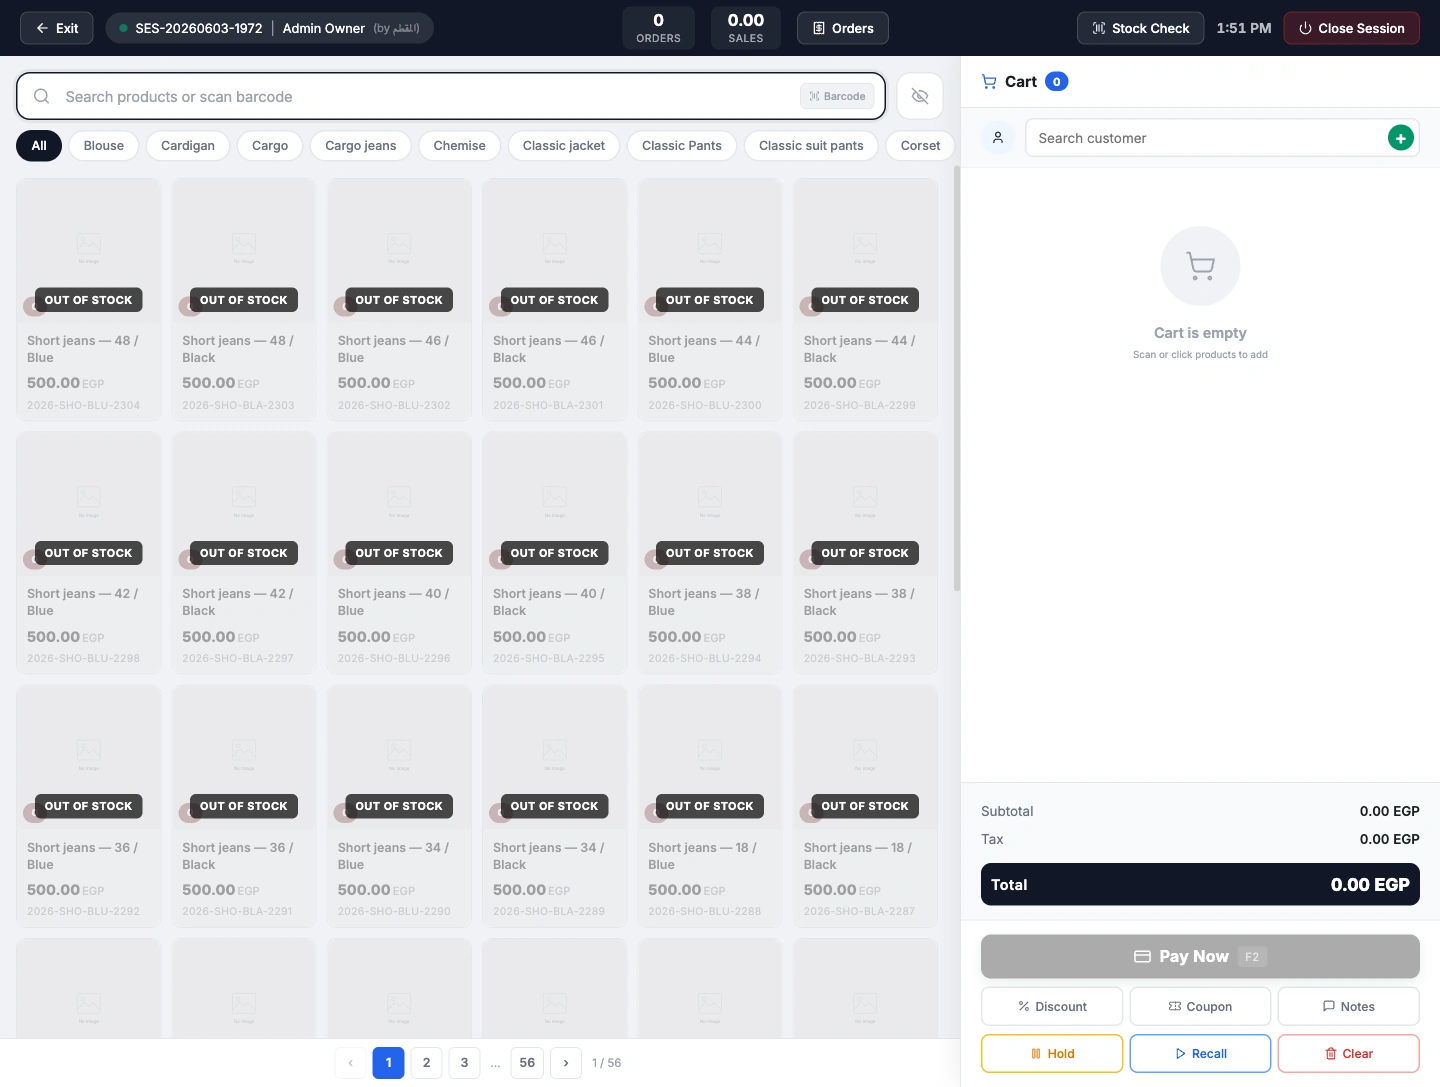Choose the Short jeans — 34 / Blue product

point(399,806)
